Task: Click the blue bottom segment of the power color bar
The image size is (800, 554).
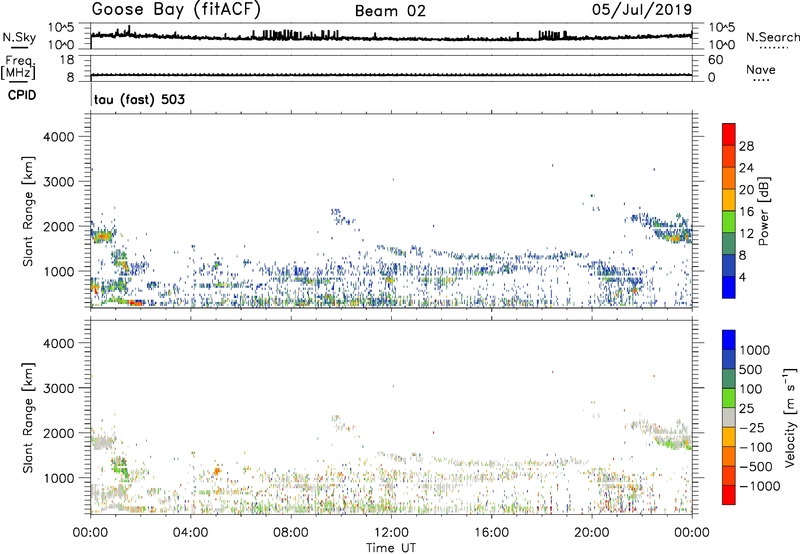Action: pos(729,287)
